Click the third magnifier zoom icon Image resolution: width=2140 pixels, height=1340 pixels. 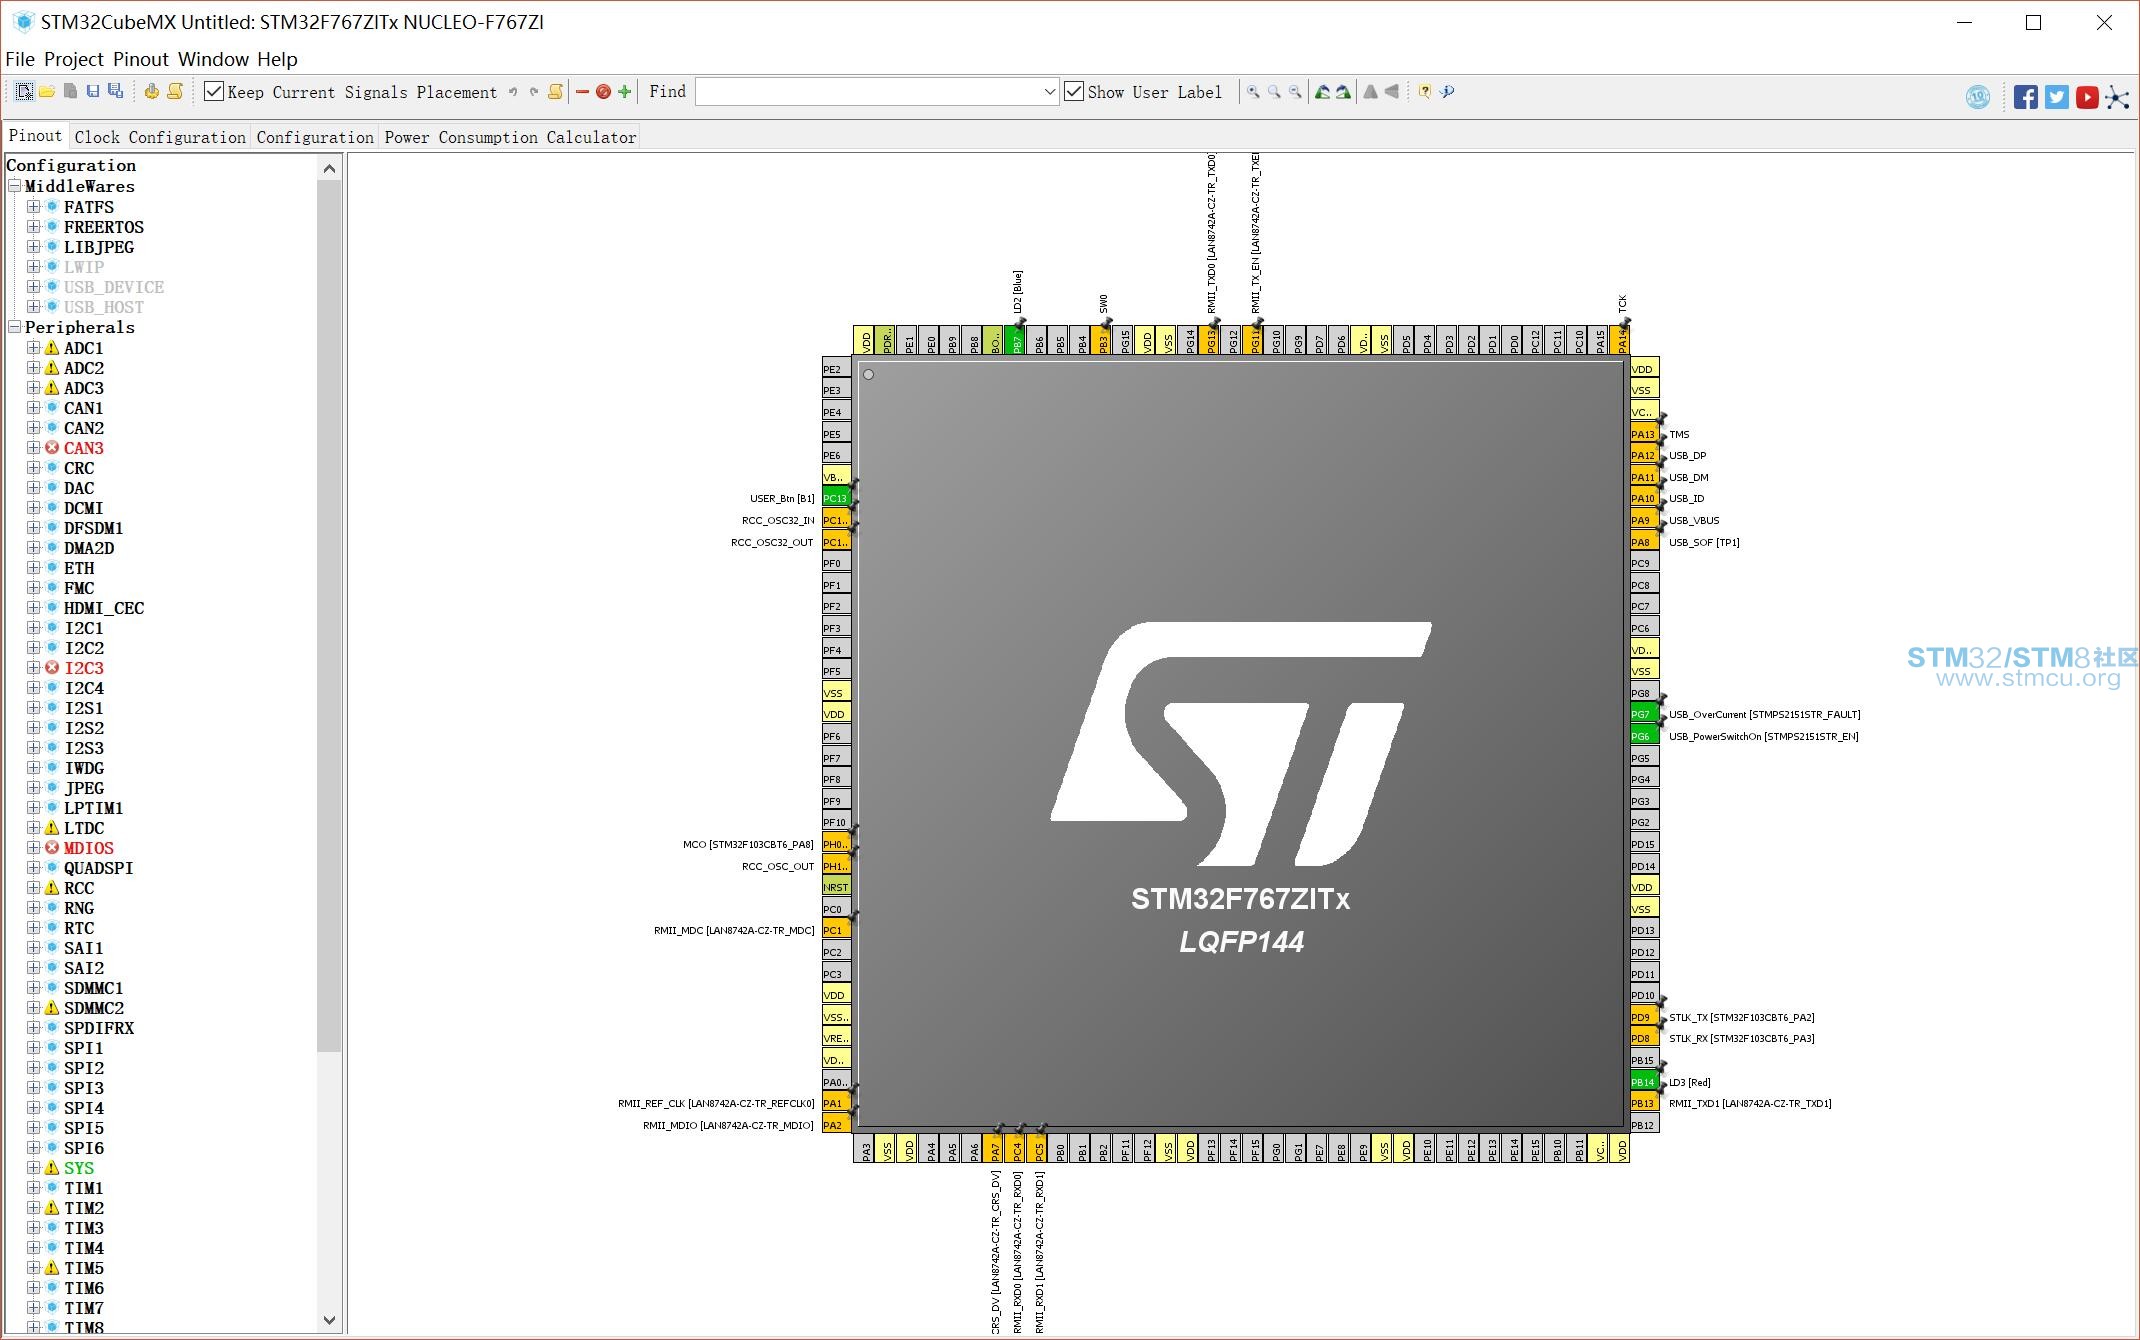[1295, 92]
